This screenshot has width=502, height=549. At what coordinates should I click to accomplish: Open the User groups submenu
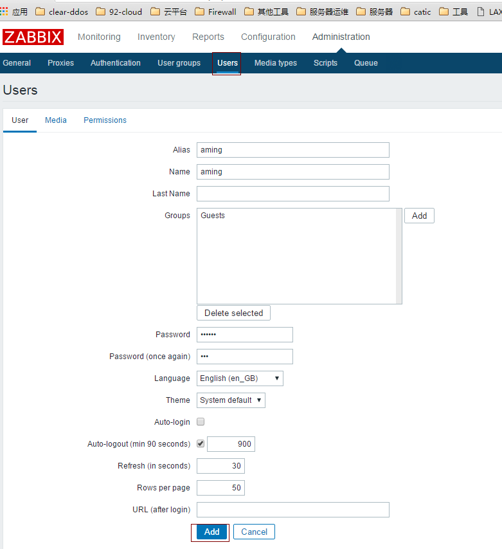pos(179,63)
